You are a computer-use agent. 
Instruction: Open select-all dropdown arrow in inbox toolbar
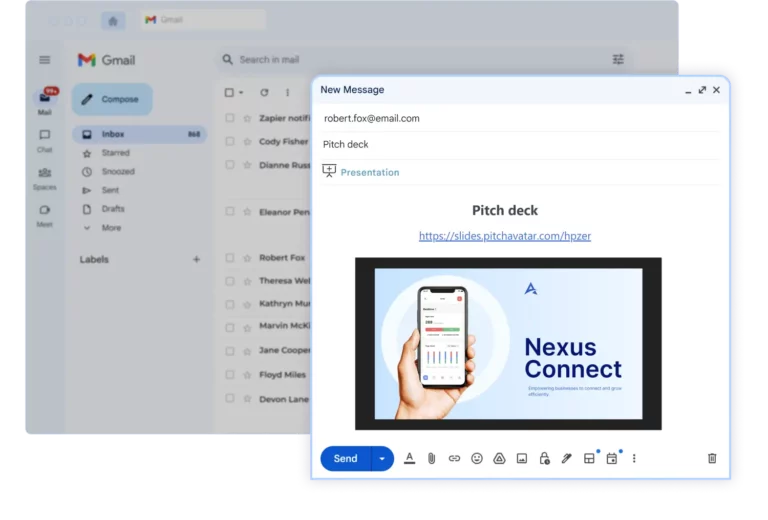pyautogui.click(x=241, y=92)
